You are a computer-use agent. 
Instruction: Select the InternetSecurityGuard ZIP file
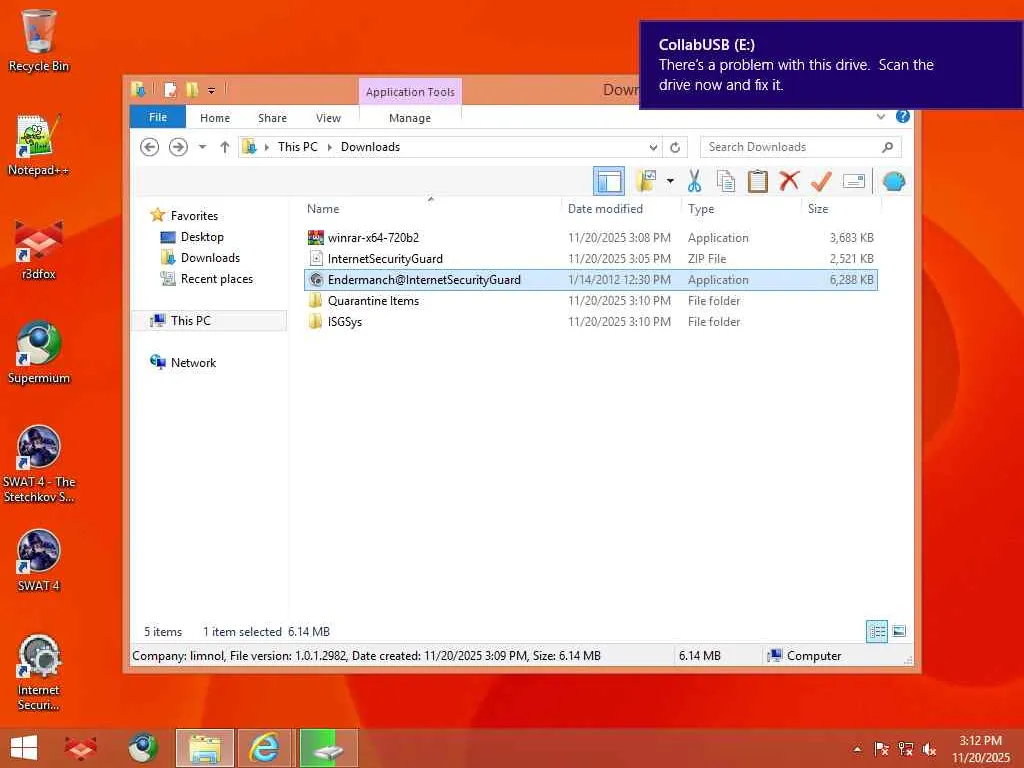(590, 259)
